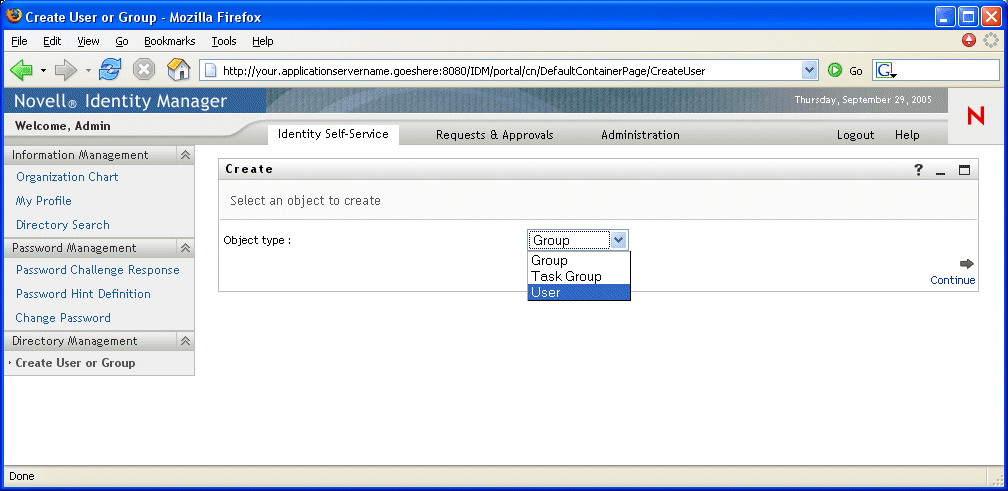The height and width of the screenshot is (491, 1008).
Task: Click the Google search engine icon
Action: coord(884,71)
